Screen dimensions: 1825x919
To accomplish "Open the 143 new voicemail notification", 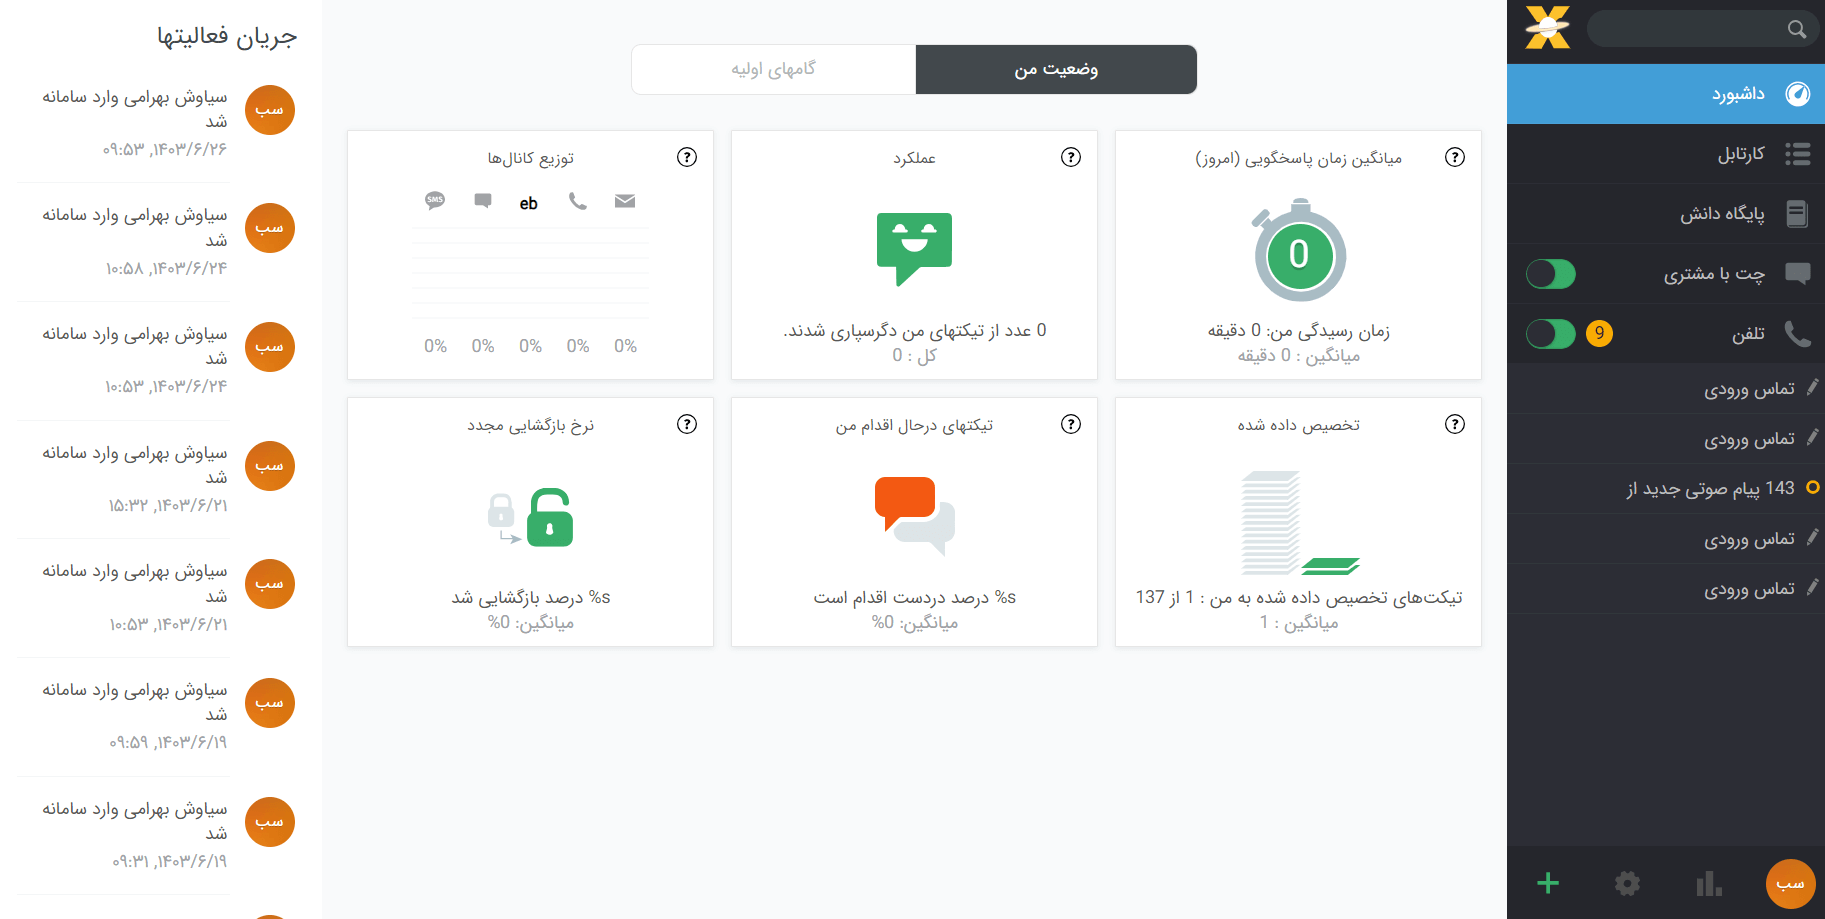I will (x=1666, y=489).
